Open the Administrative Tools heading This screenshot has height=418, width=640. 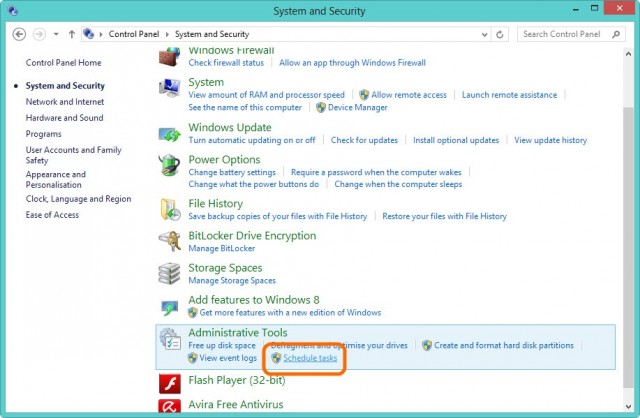(x=238, y=333)
